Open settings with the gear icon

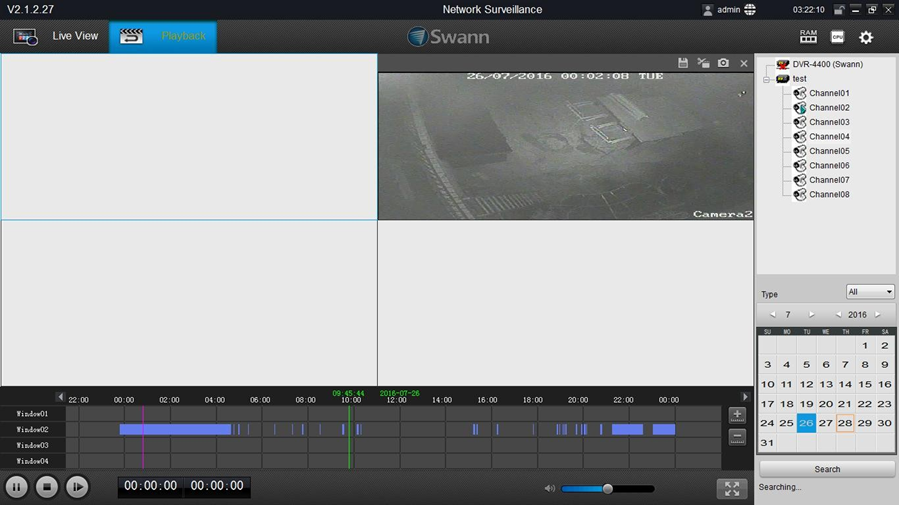tap(866, 38)
